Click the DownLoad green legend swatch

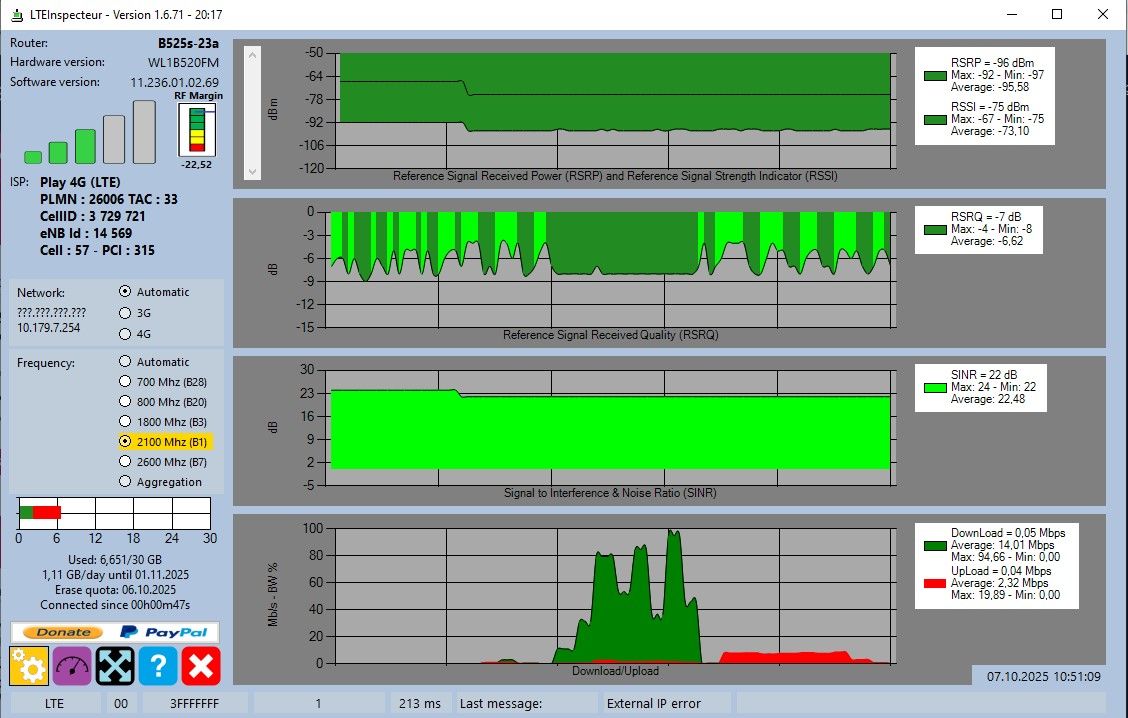(x=935, y=546)
